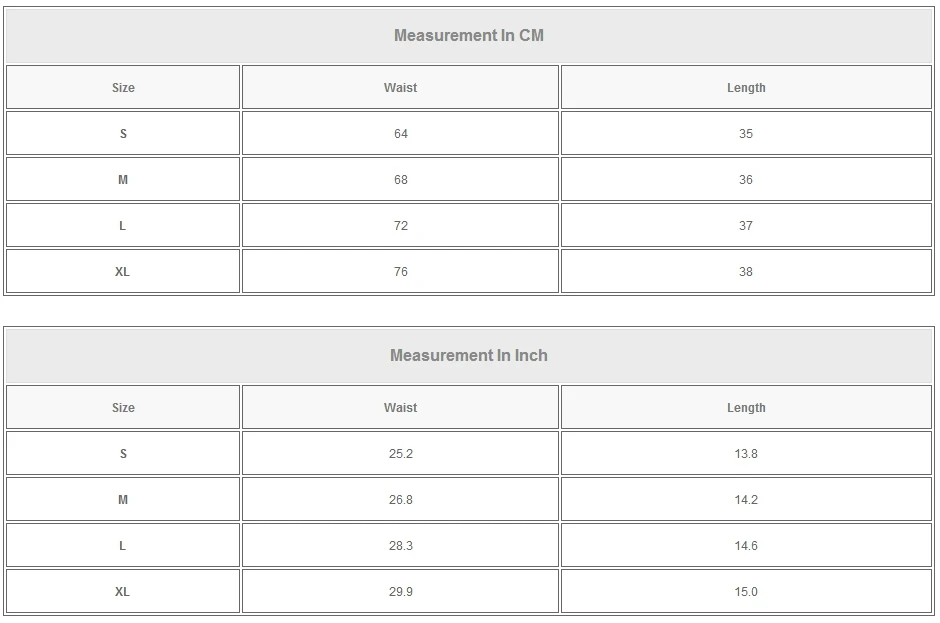Screen dimensions: 940x623
Task: Select the waist value 76 cell
Action: tap(400, 272)
